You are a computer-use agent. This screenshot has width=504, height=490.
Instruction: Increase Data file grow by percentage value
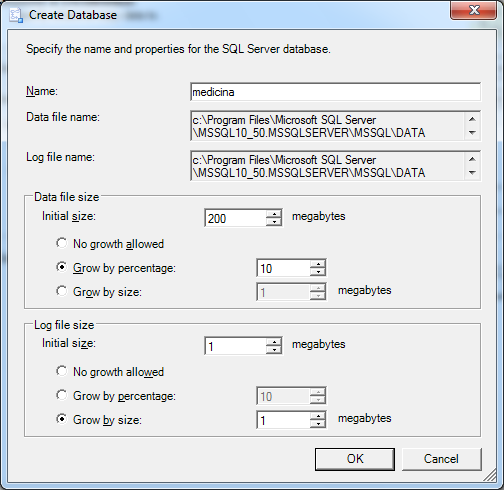pyautogui.click(x=318, y=264)
